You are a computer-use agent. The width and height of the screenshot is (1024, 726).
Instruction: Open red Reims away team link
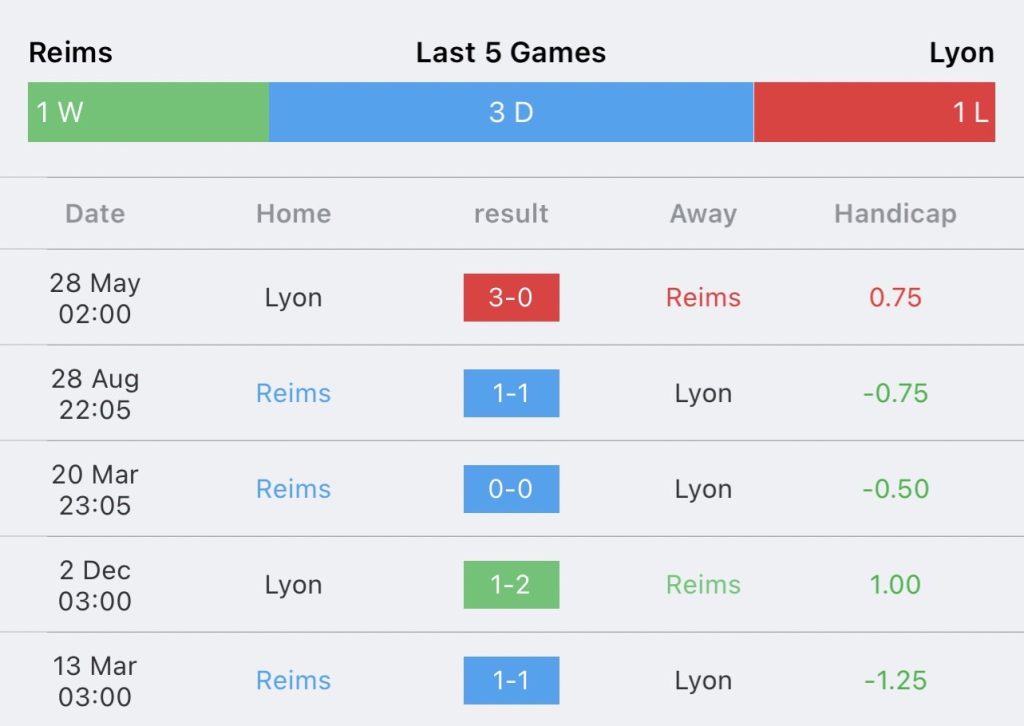click(x=703, y=298)
